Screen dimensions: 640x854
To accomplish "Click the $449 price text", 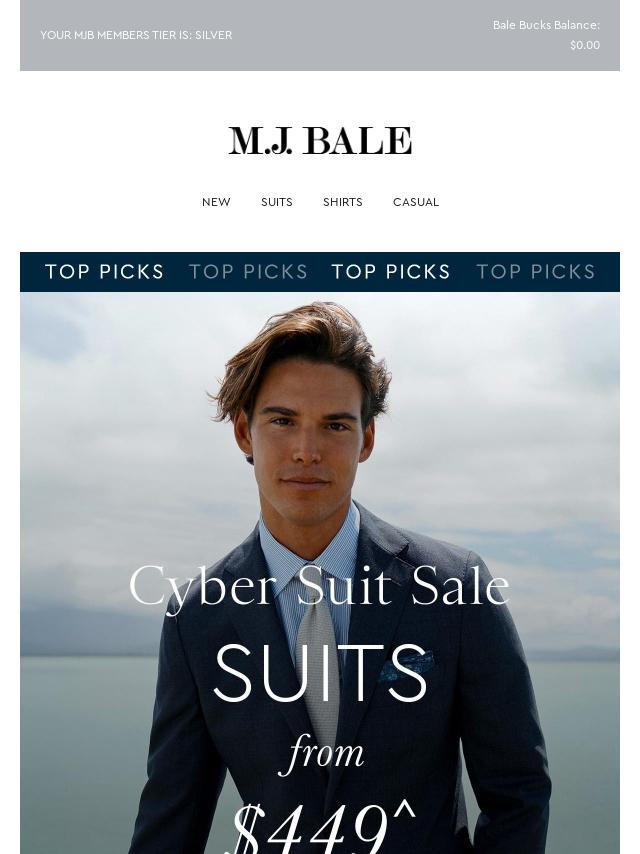I will pos(324,827).
